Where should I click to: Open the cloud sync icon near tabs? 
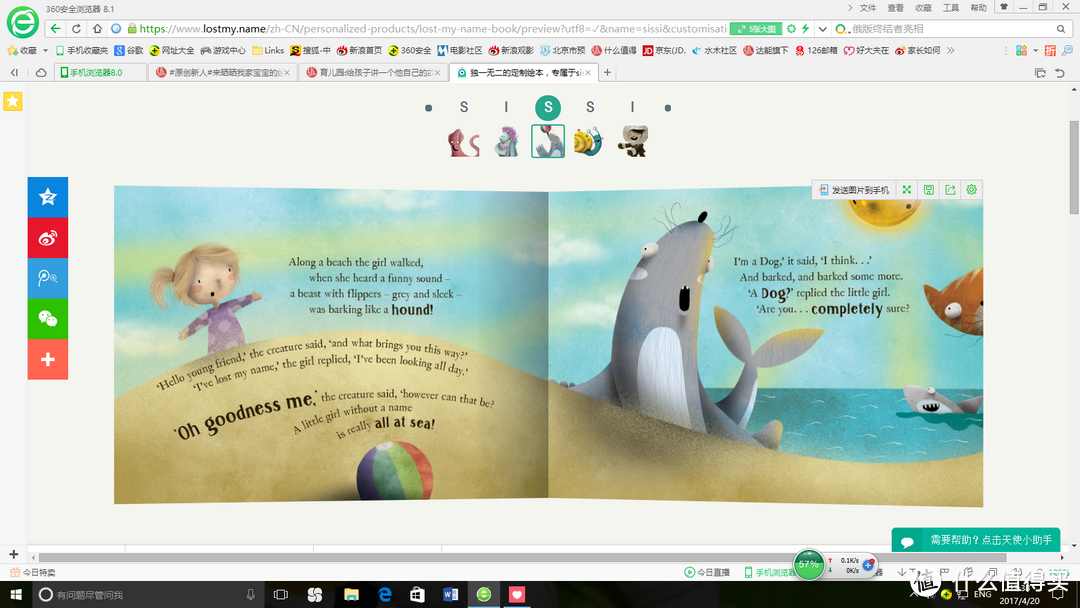41,72
